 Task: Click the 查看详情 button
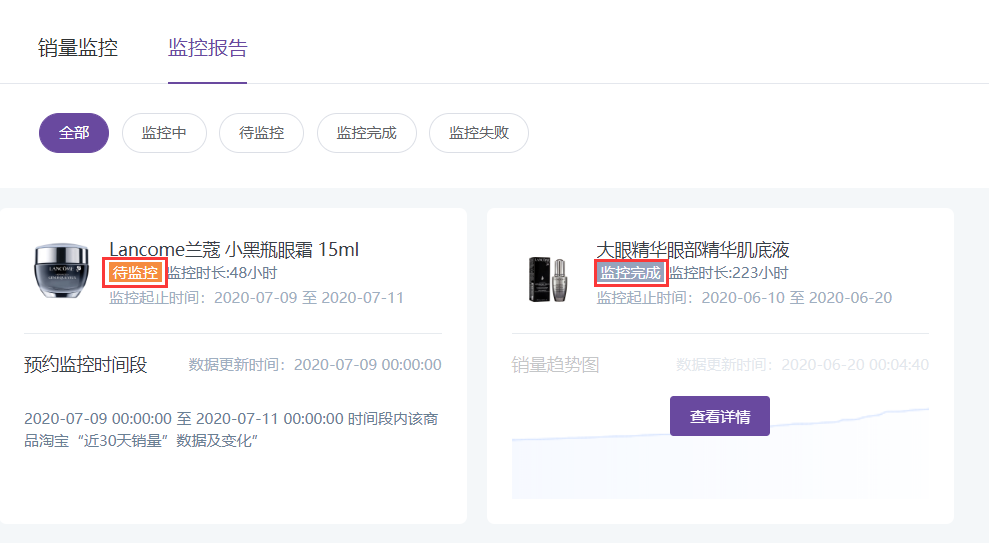(720, 416)
